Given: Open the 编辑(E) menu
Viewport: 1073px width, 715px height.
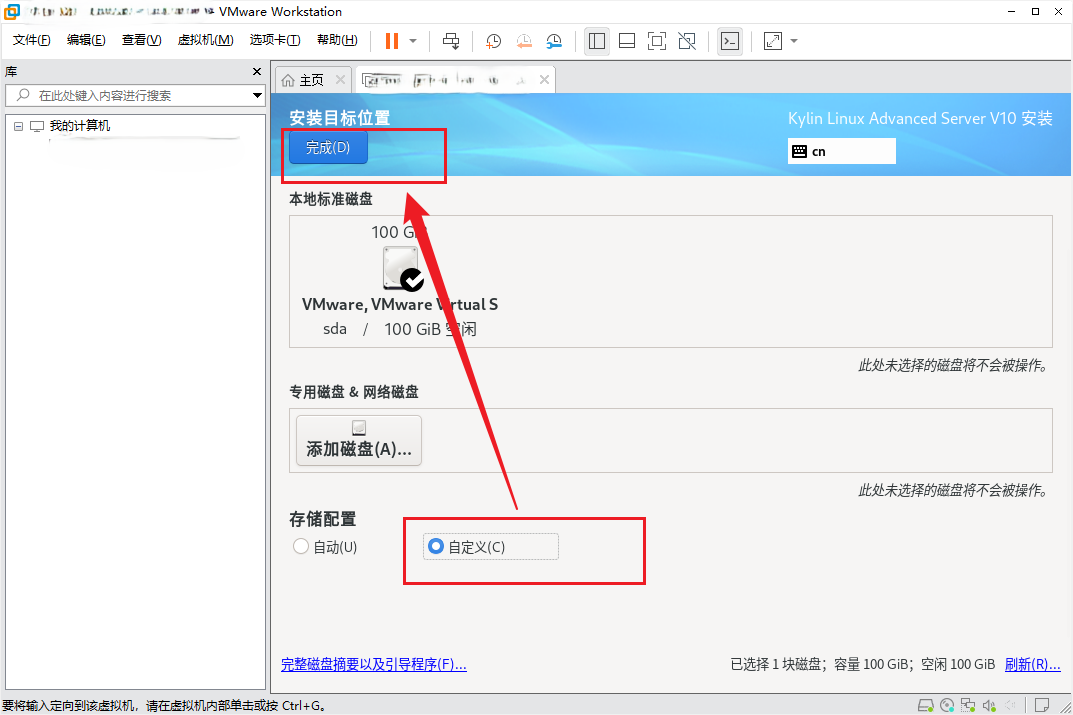Looking at the screenshot, I should point(86,40).
